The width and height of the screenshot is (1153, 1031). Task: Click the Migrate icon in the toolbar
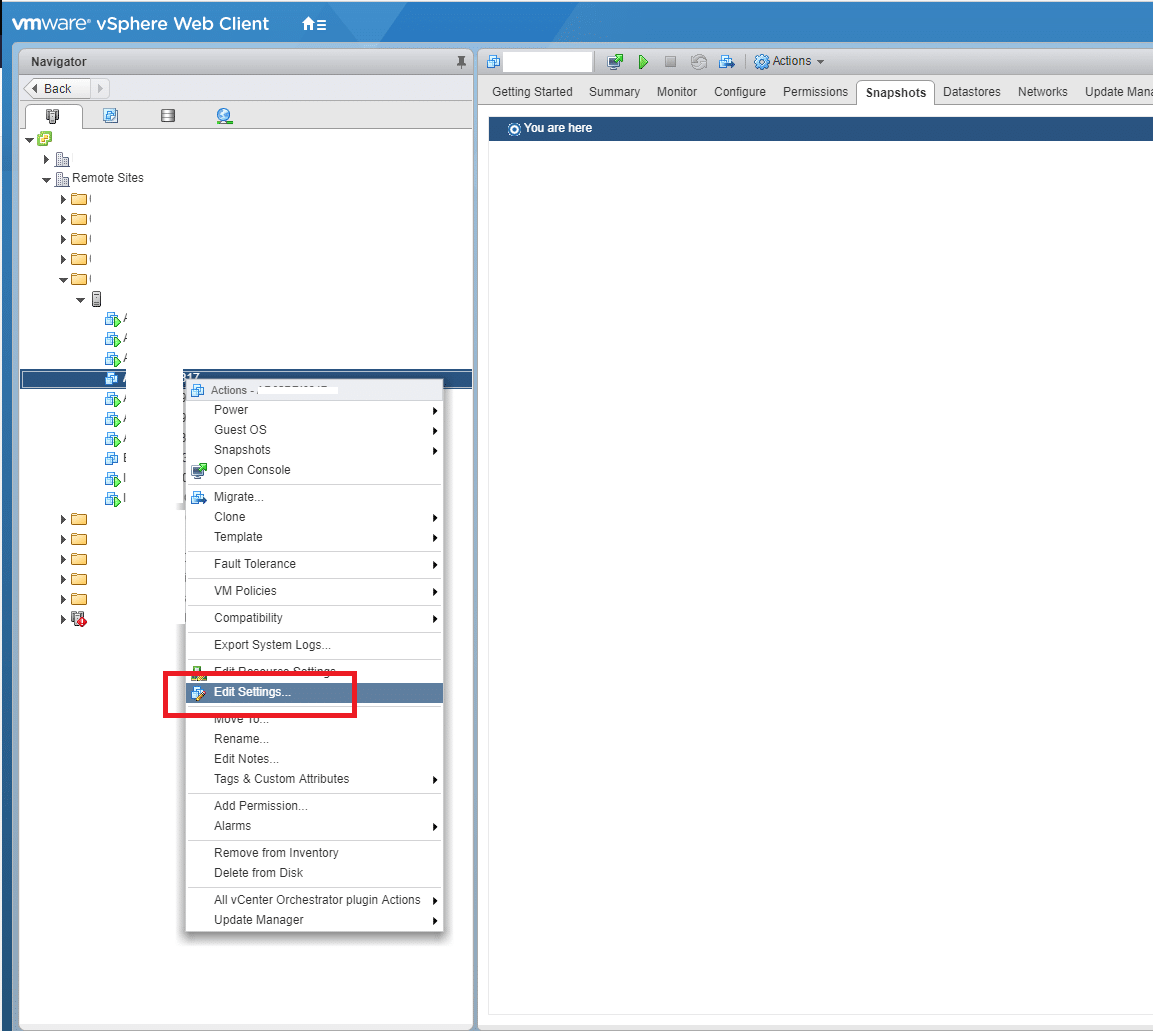[727, 62]
